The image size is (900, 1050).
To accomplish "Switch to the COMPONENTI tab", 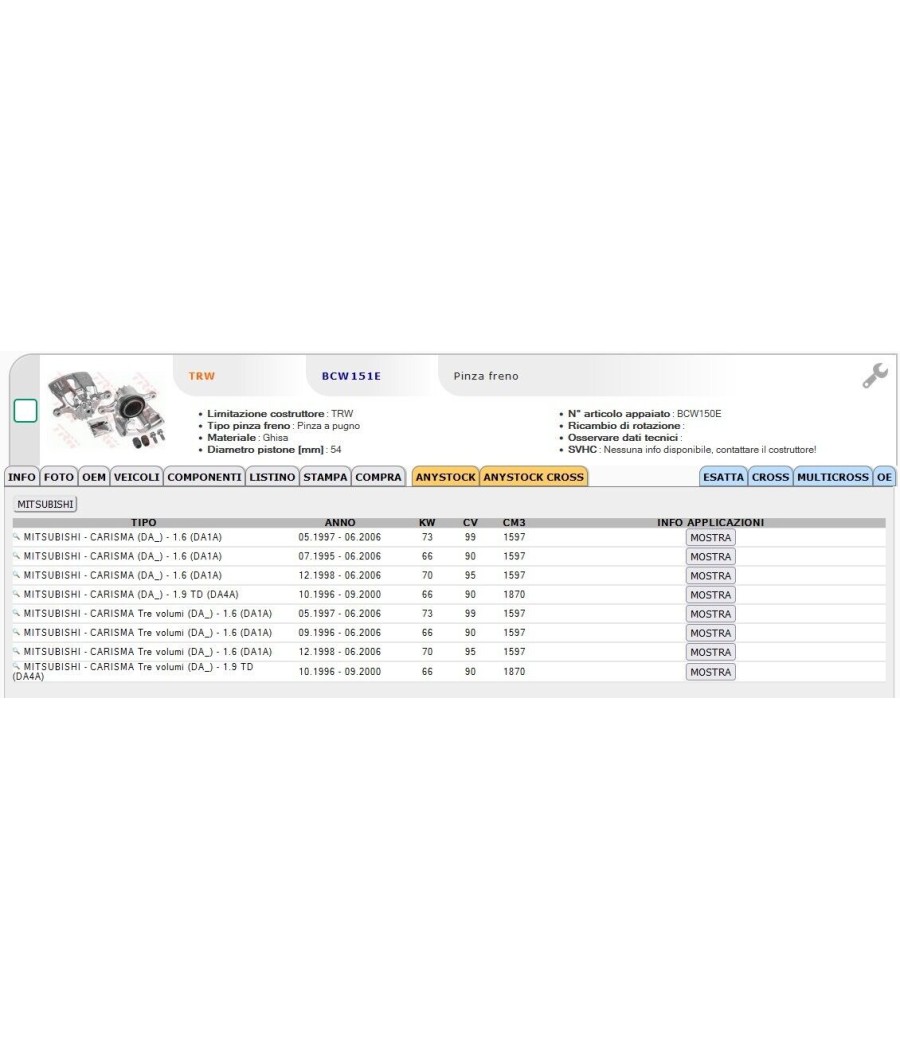I will (204, 477).
